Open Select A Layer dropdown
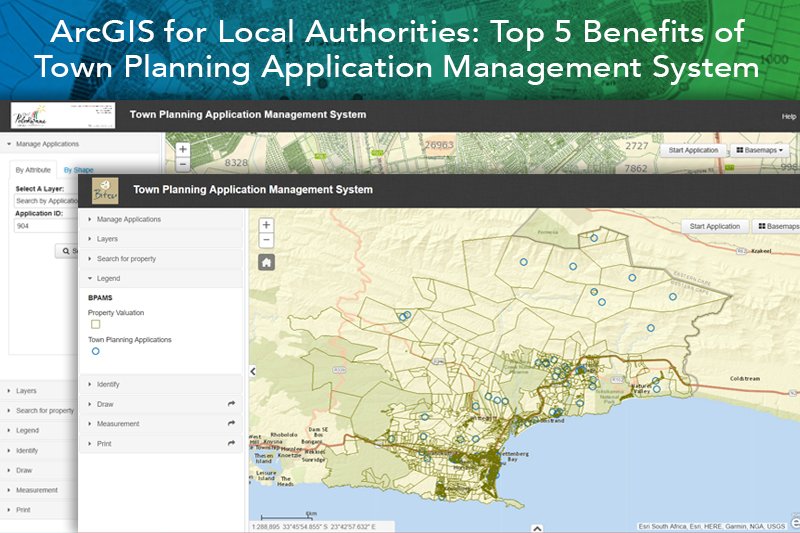This screenshot has width=800, height=533. point(46,201)
